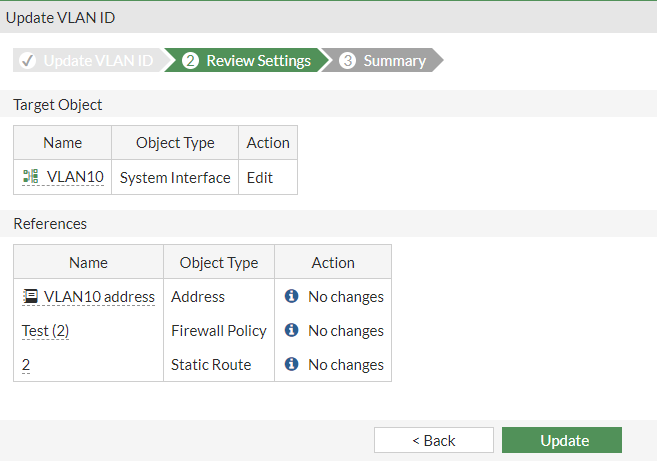Click the VLAN10 interface icon
Viewport: 657px width, 469px height.
pyautogui.click(x=30, y=177)
